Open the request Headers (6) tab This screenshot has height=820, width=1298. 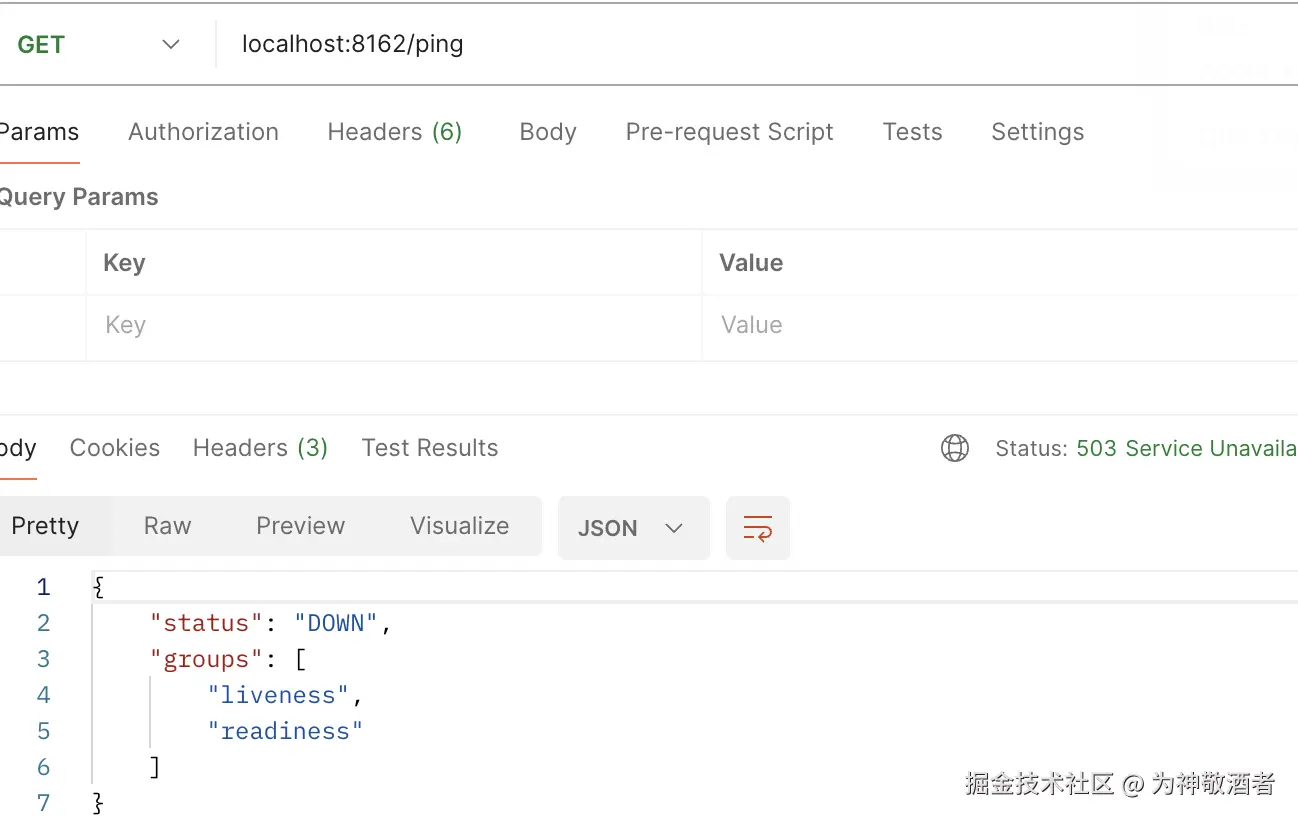[395, 132]
